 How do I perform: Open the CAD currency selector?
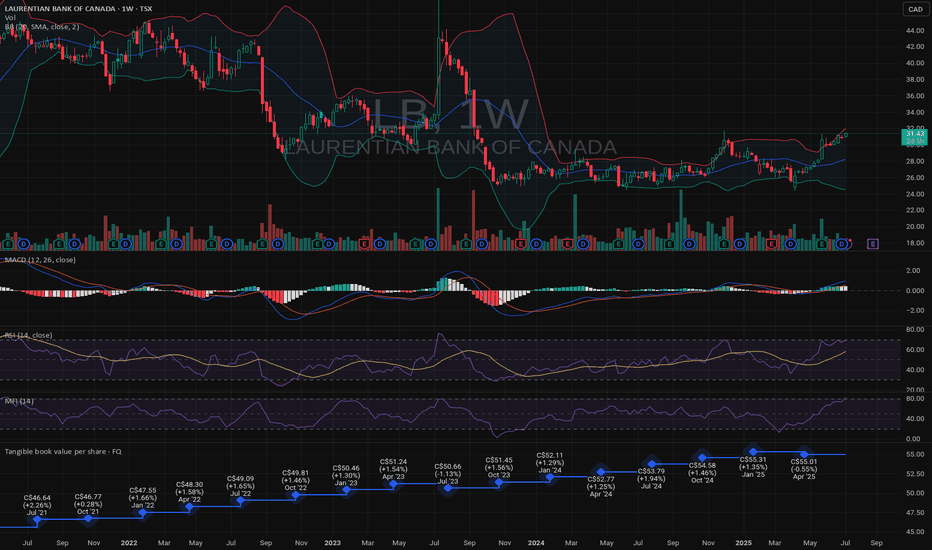coord(915,9)
